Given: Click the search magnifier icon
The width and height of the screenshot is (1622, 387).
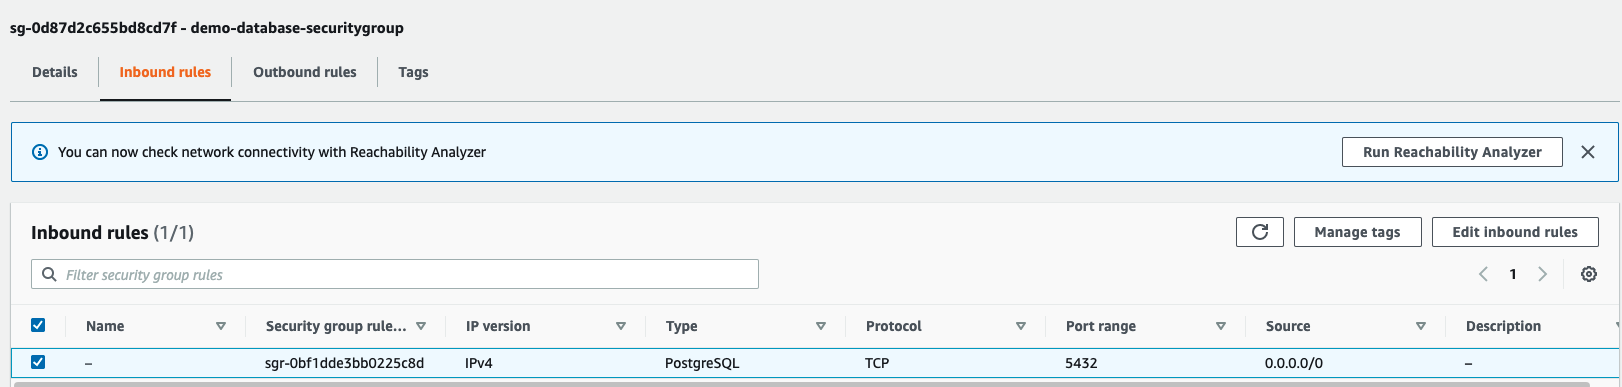Looking at the screenshot, I should [x=49, y=274].
